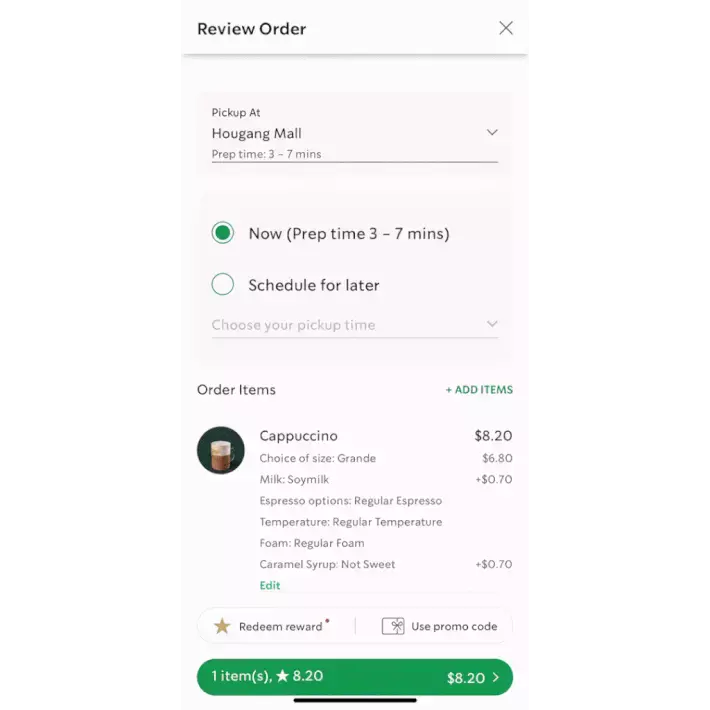The image size is (710, 710).
Task: Select the Schedule for later option
Action: click(223, 284)
